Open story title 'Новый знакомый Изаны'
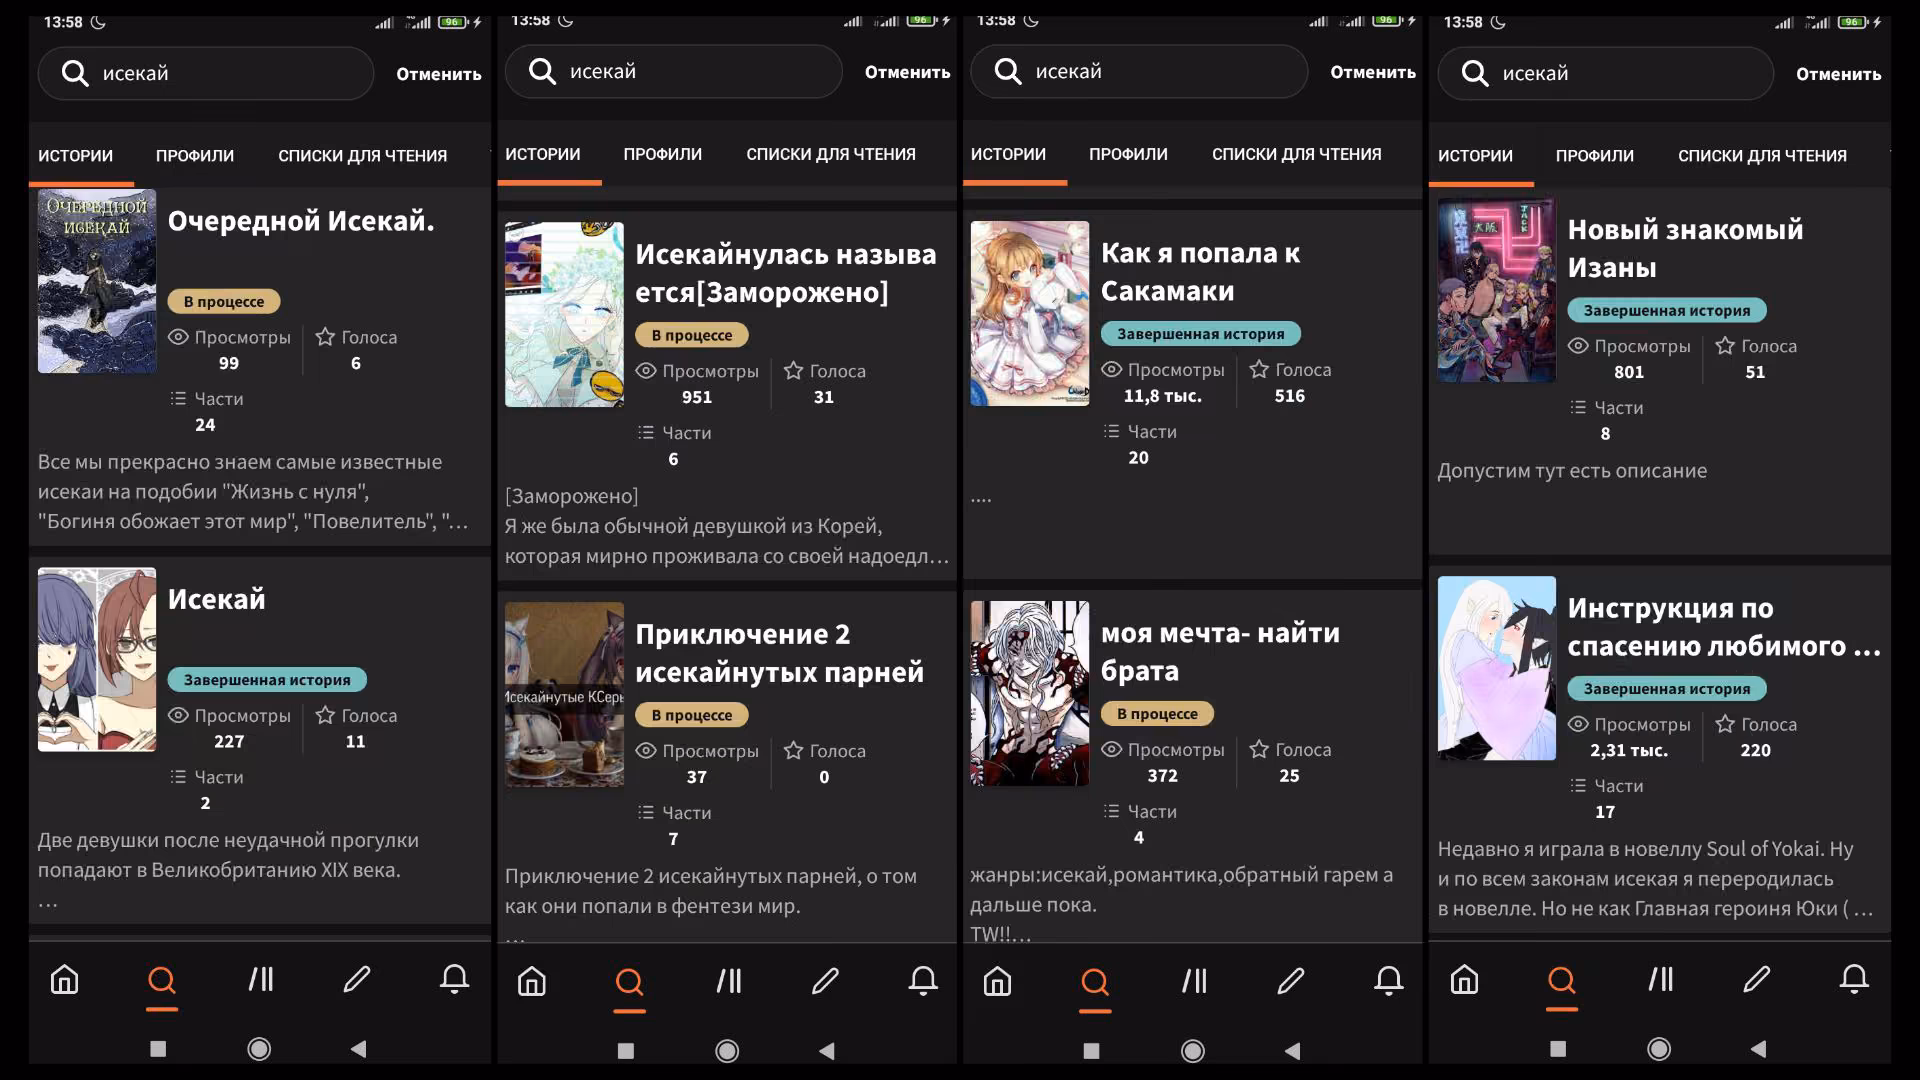The width and height of the screenshot is (1920, 1080). click(x=1685, y=248)
